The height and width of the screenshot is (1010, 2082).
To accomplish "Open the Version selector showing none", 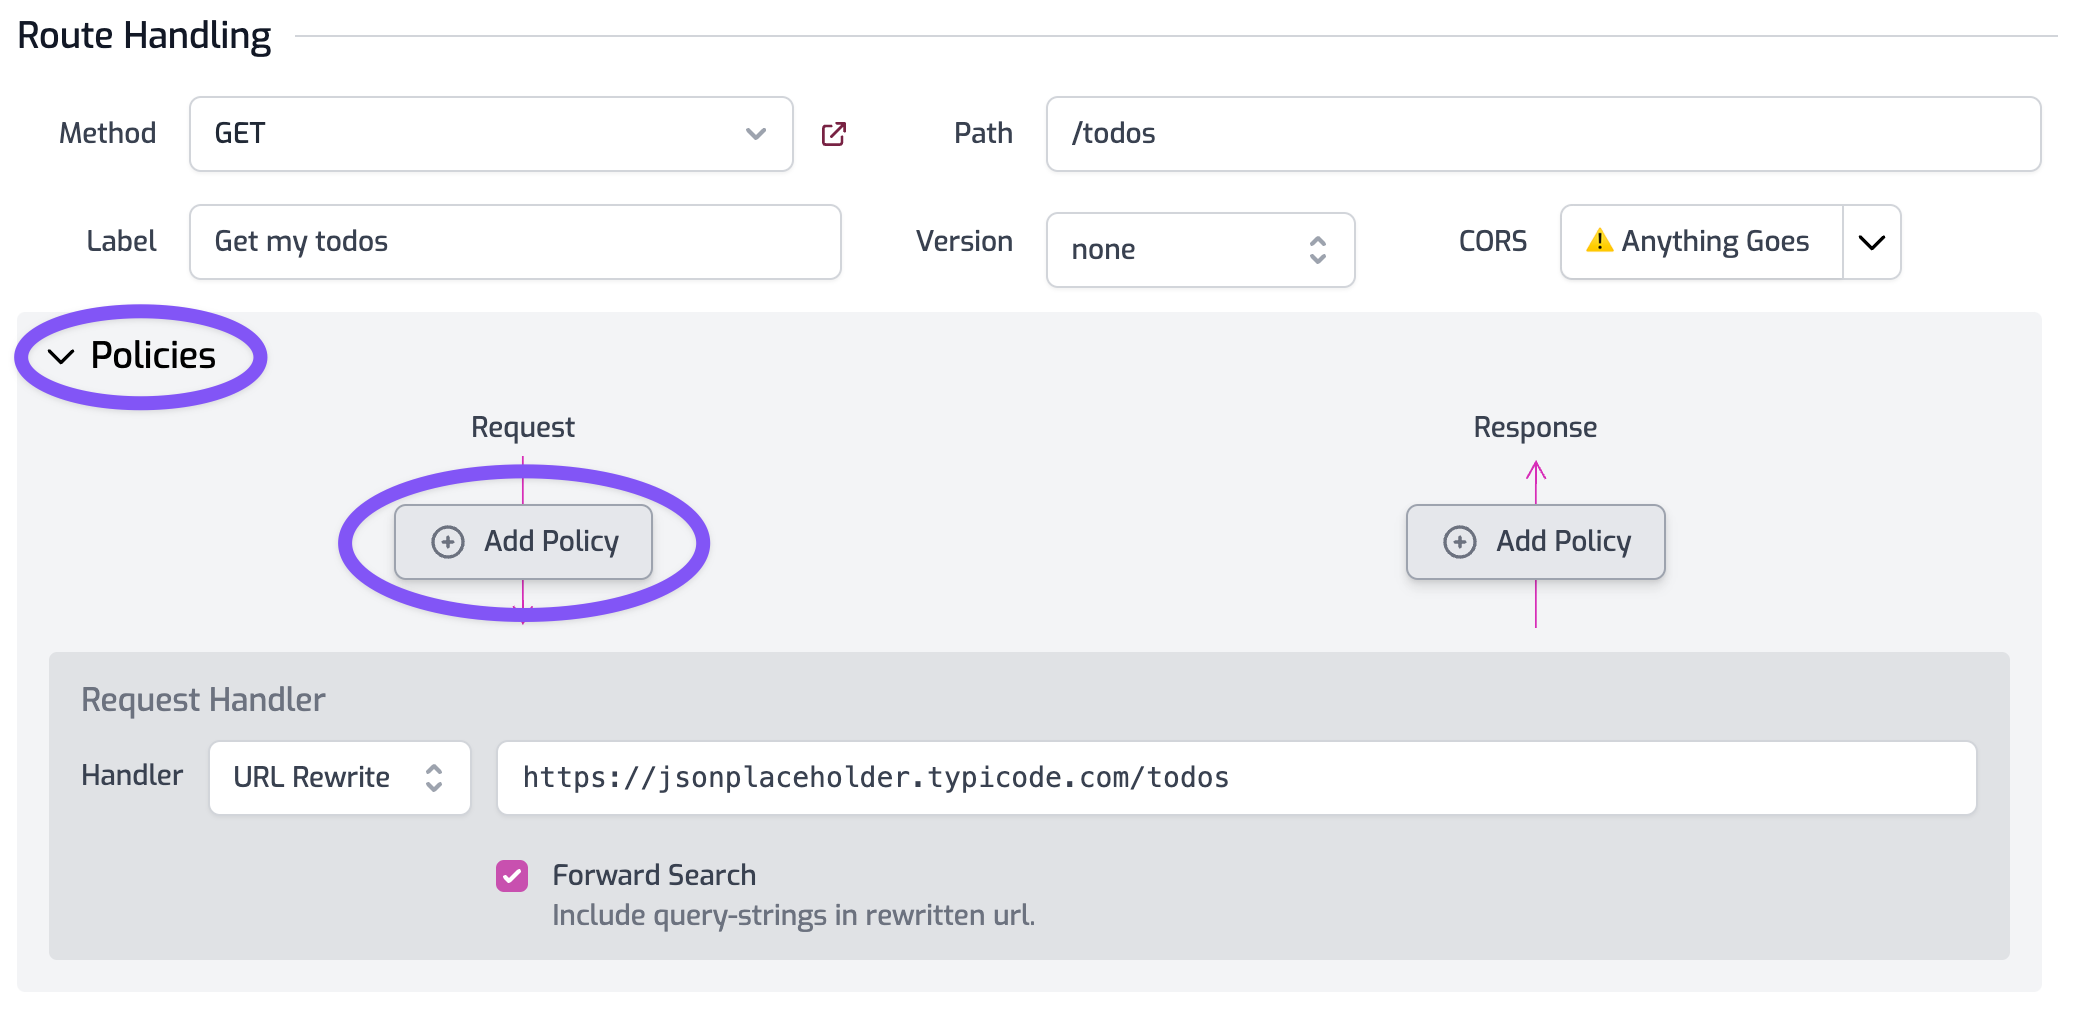I will 1199,250.
